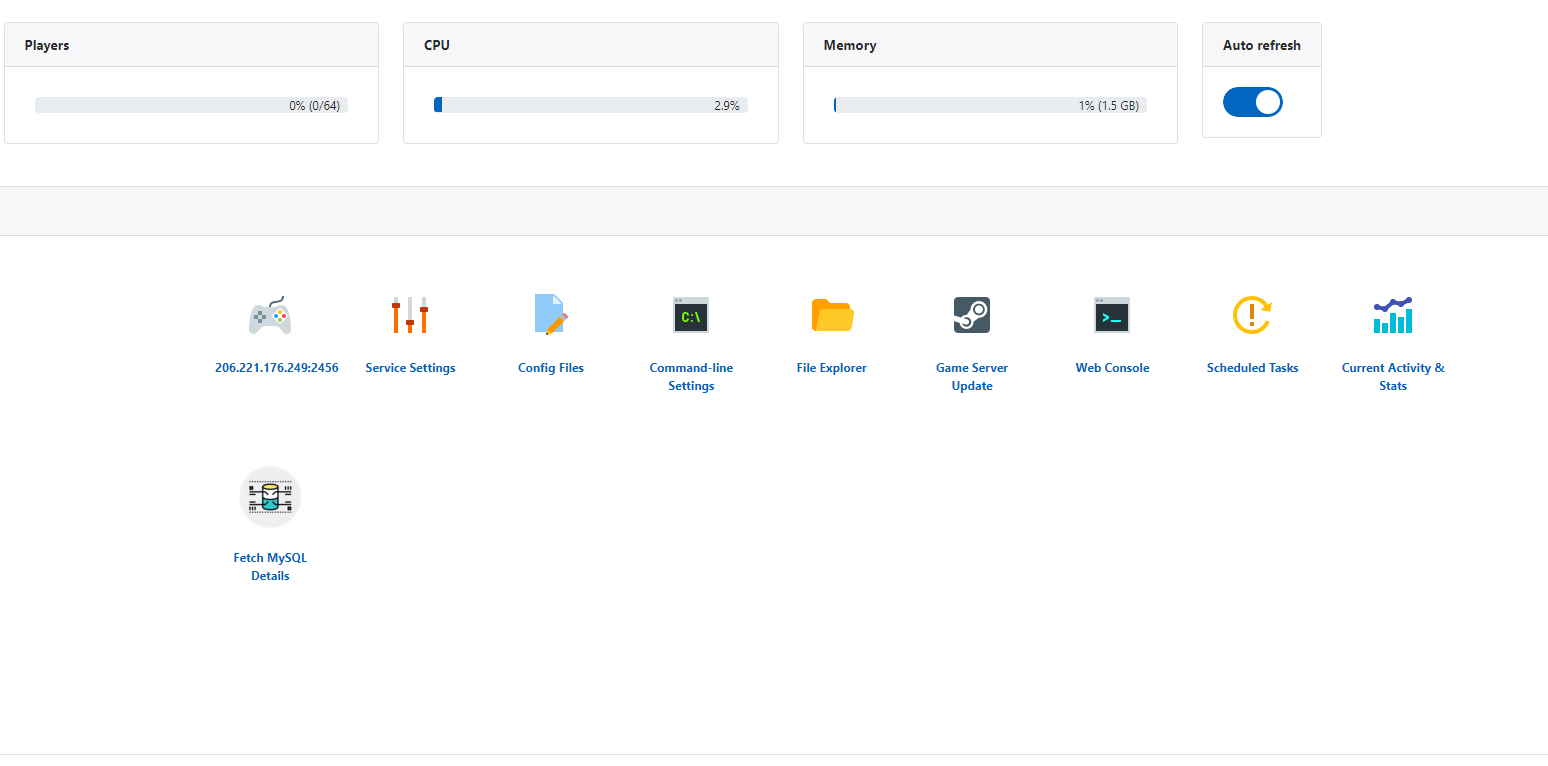Open Current Activity & Stats chart icon
This screenshot has height=766, width=1548.
[x=1393, y=315]
